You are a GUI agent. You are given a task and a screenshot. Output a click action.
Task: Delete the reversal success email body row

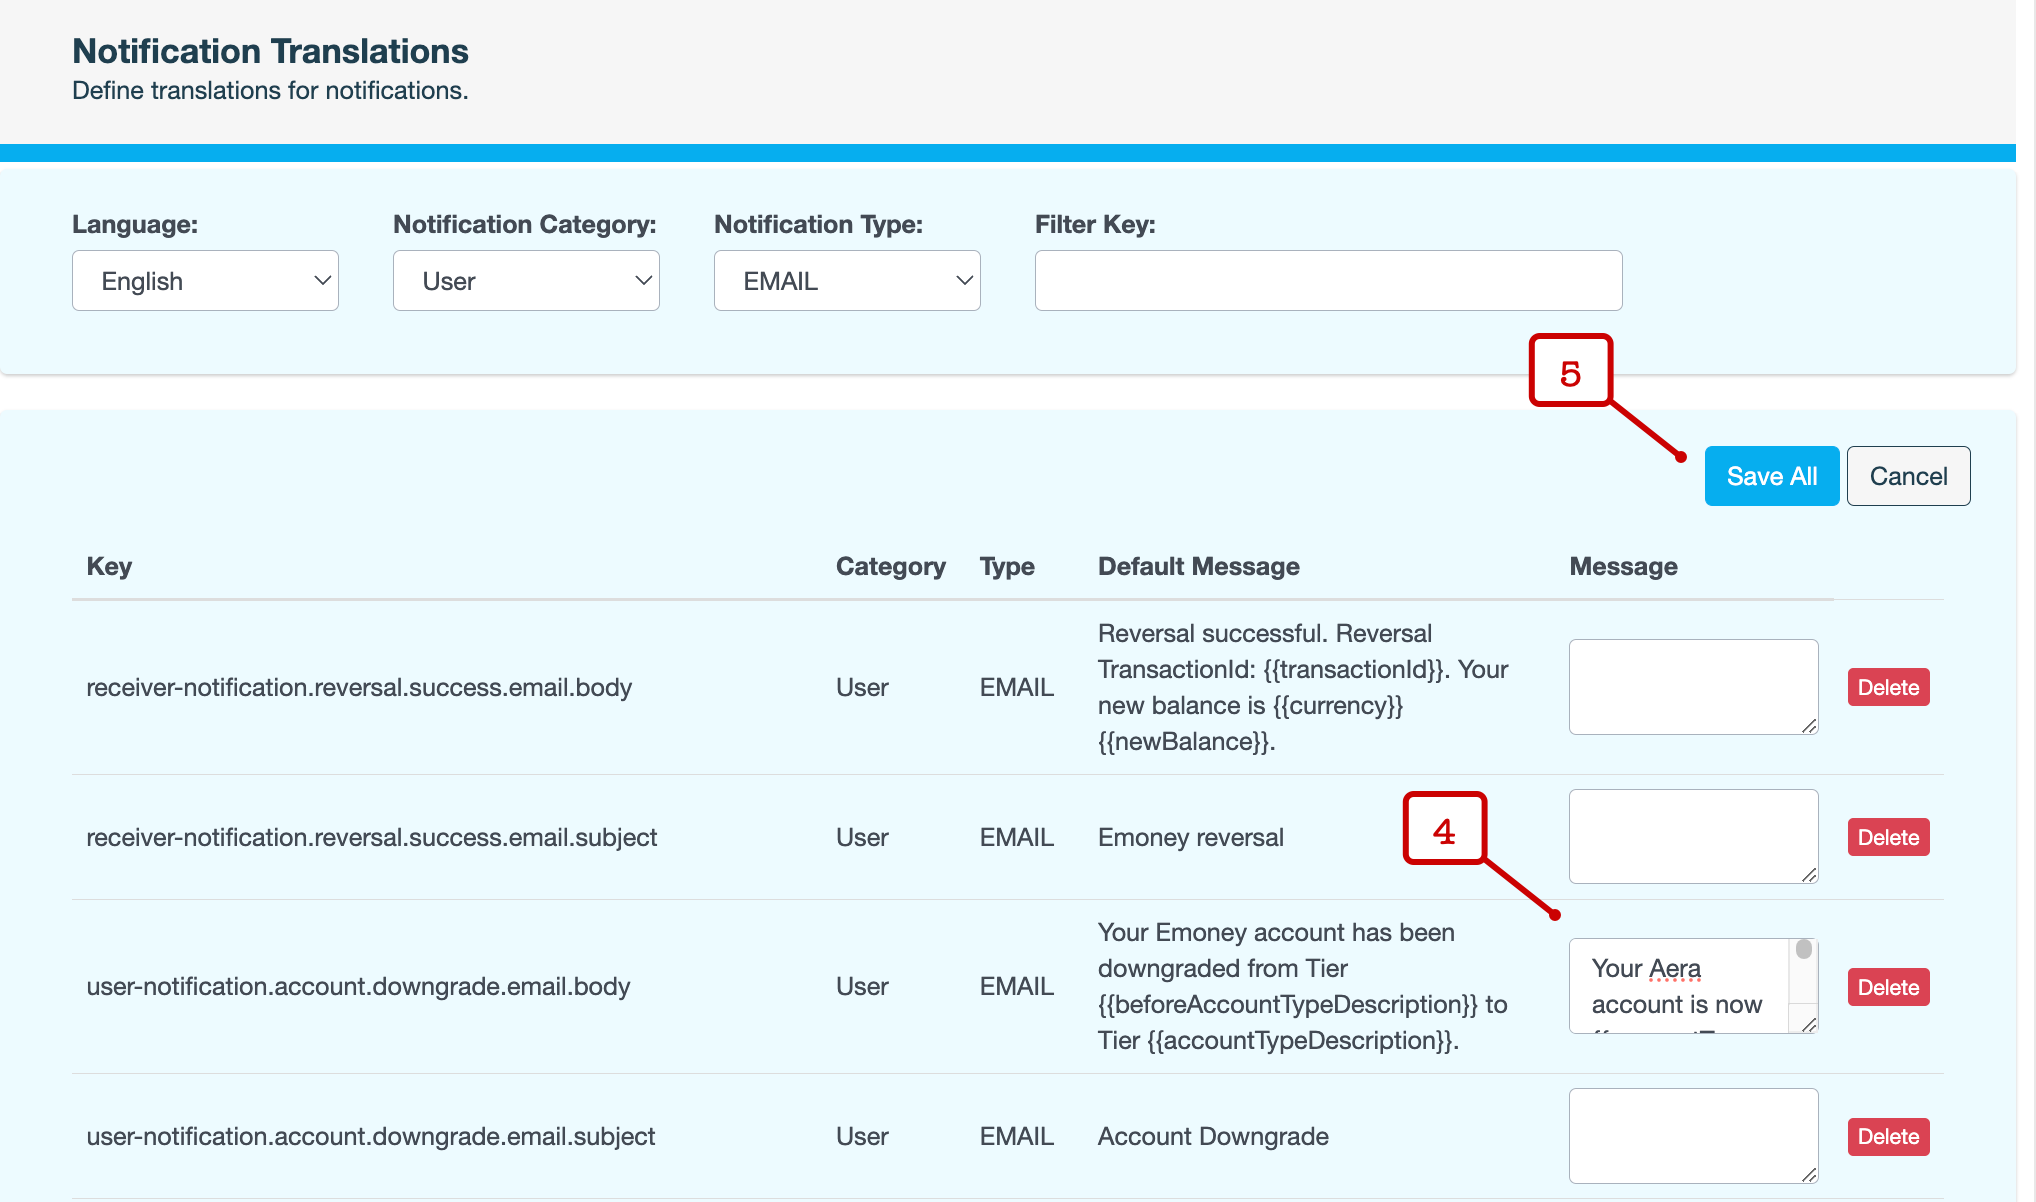click(x=1888, y=687)
